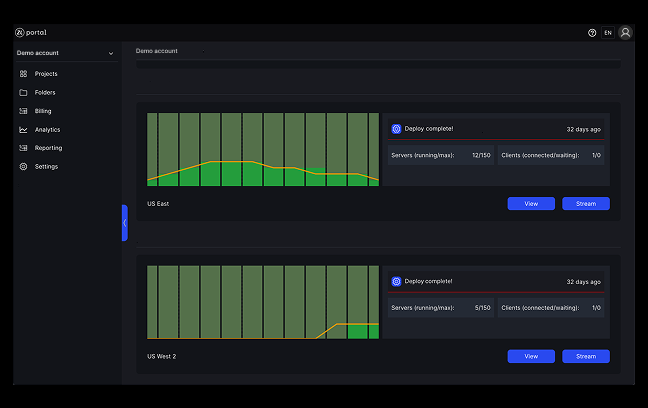Click the Settings gear icon
648x408 pixels.
[x=23, y=167]
